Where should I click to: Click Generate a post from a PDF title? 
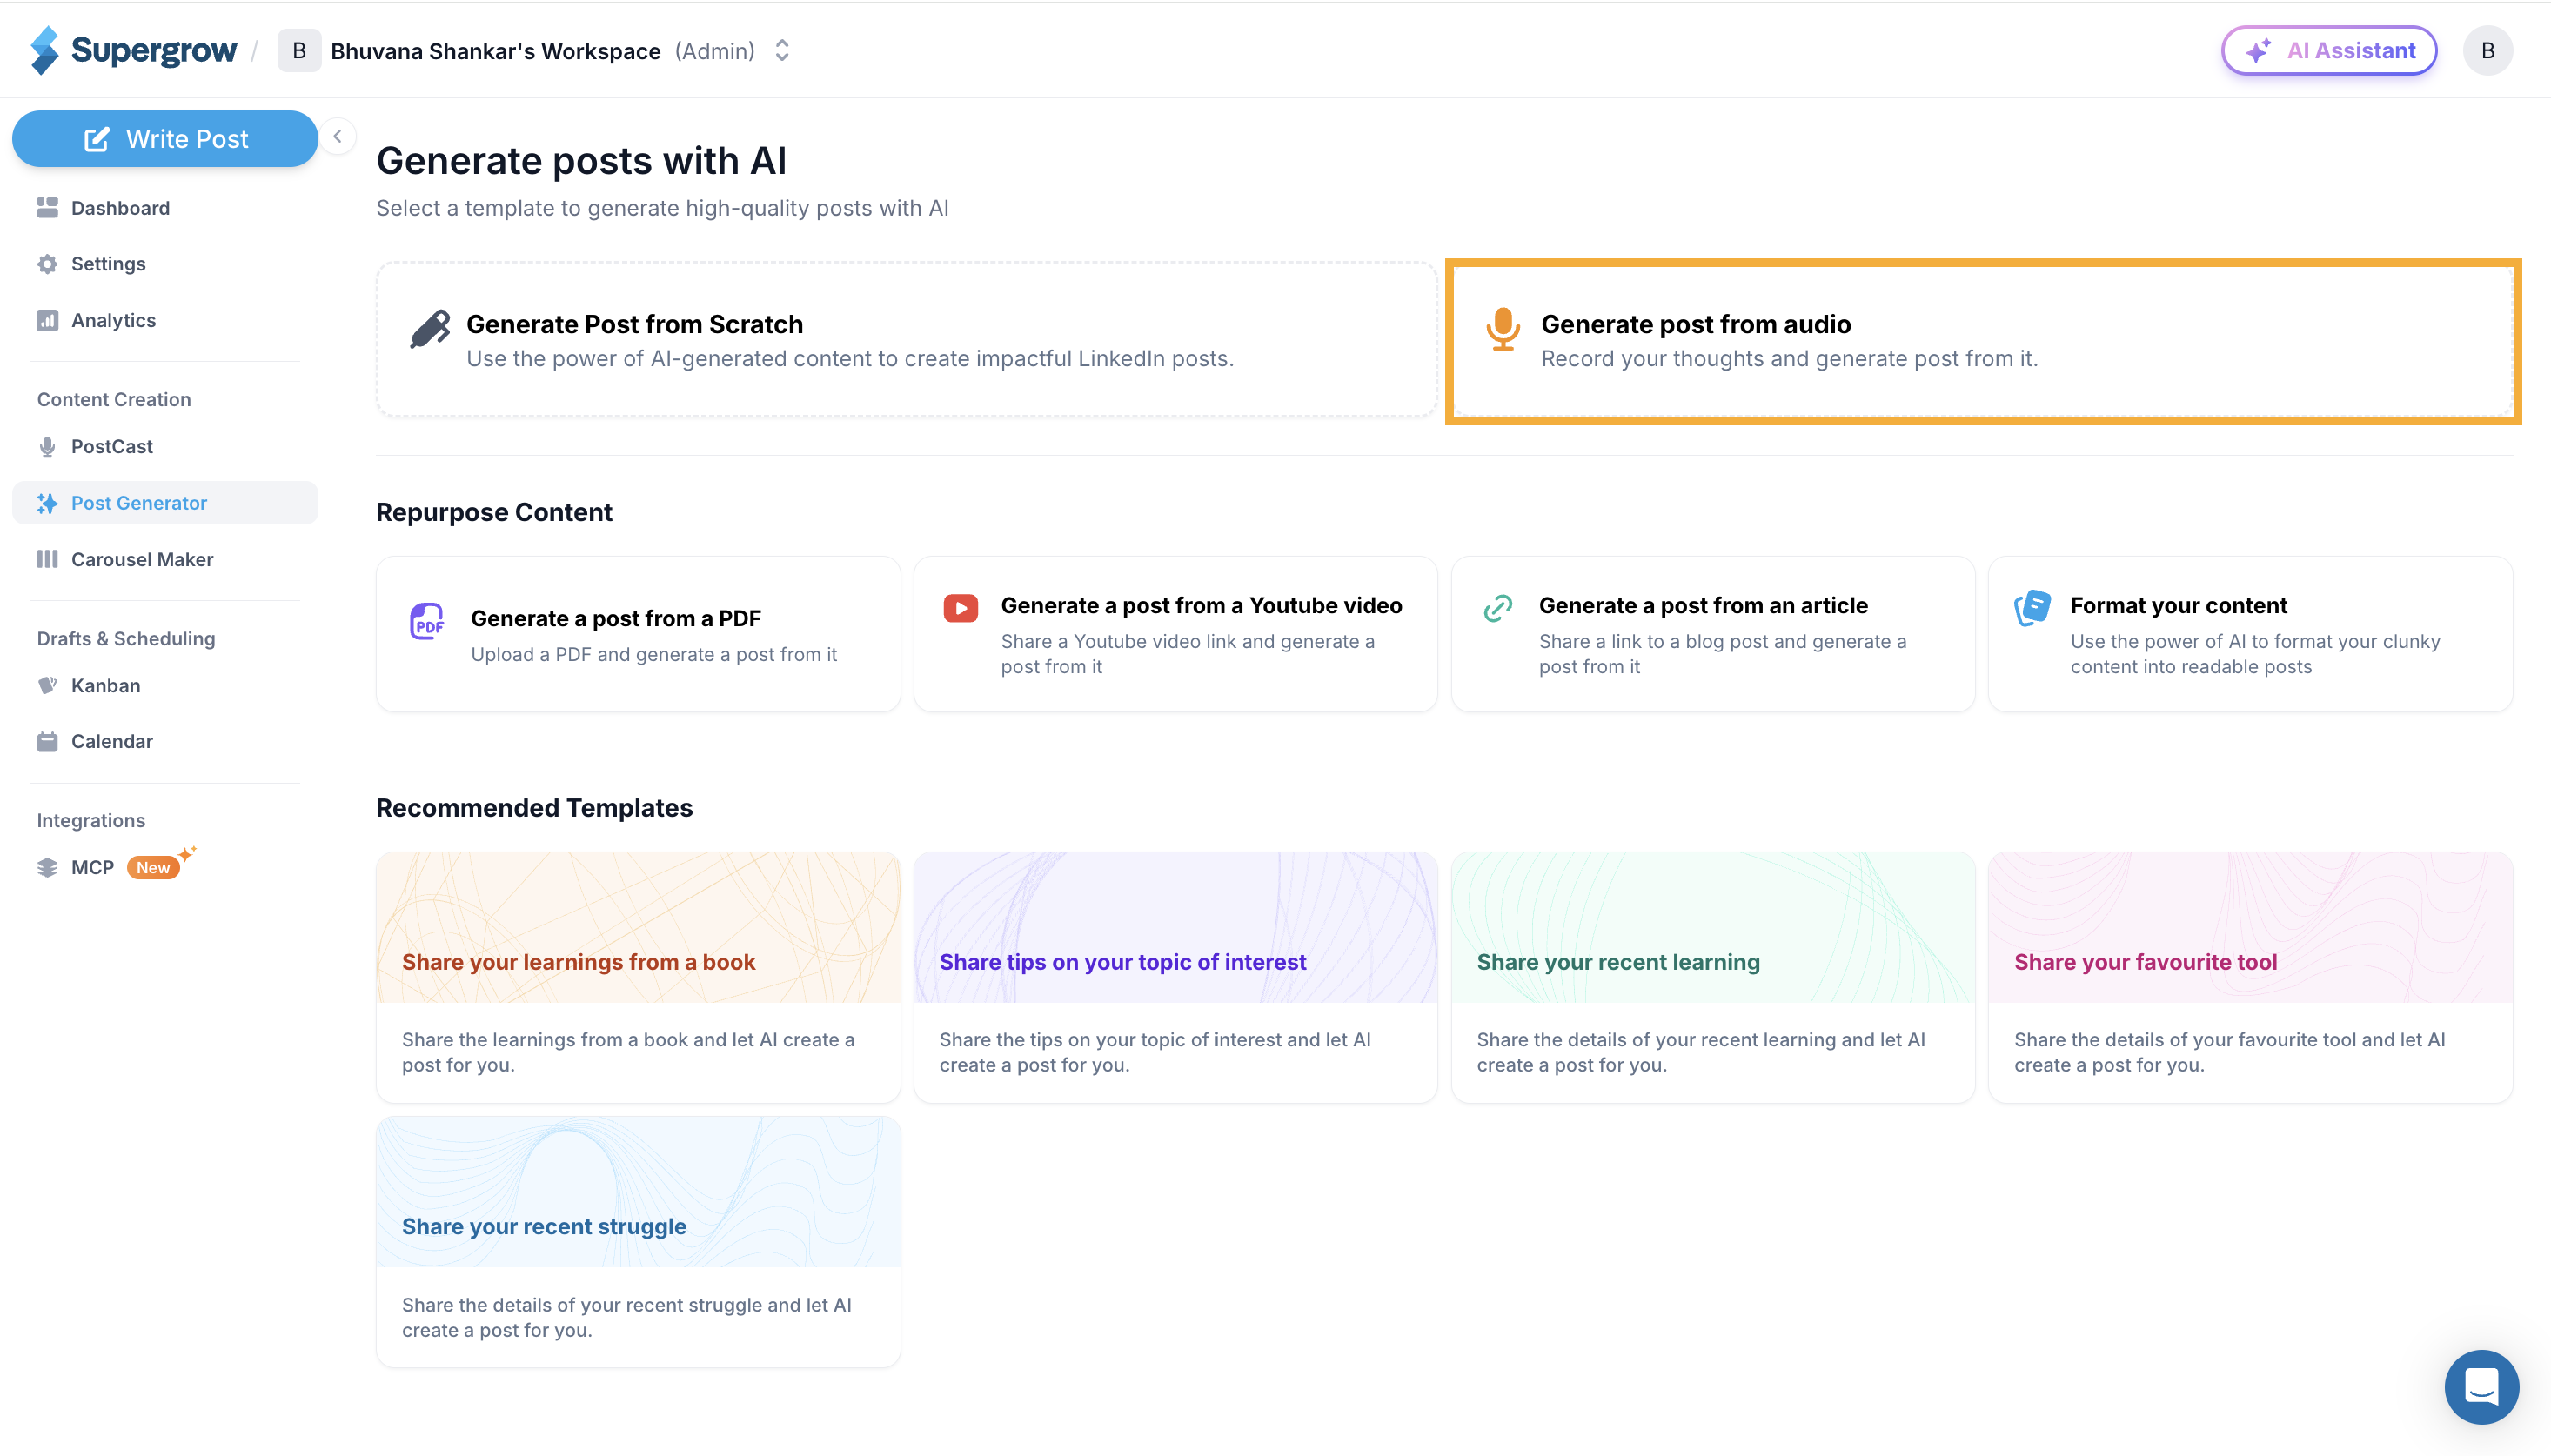pos(615,618)
